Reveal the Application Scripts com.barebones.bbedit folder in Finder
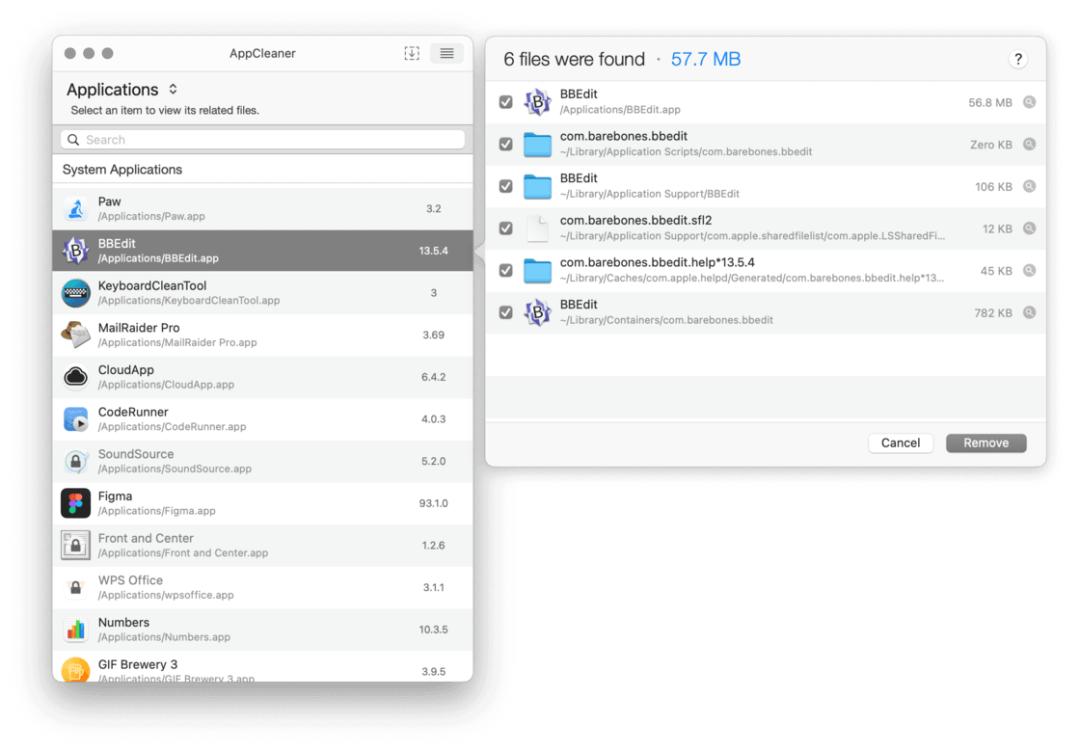1080x751 pixels. 1029,144
